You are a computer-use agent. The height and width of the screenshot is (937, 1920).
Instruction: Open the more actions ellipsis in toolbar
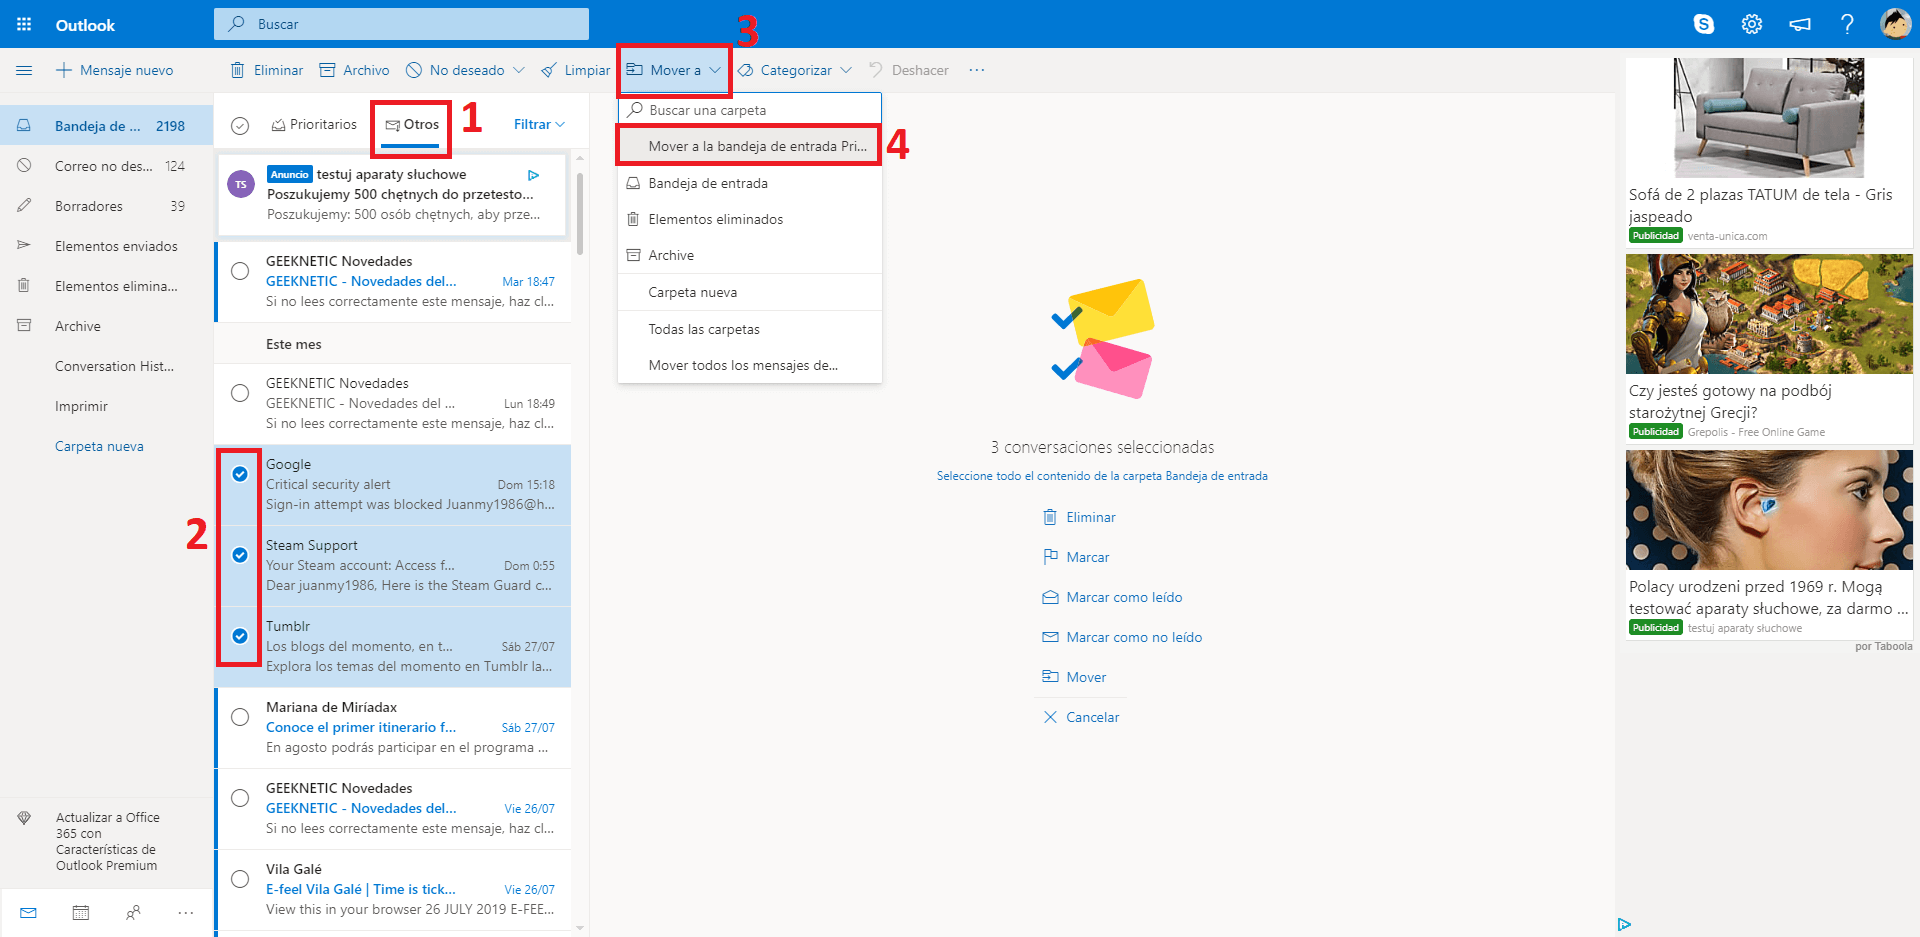[977, 70]
